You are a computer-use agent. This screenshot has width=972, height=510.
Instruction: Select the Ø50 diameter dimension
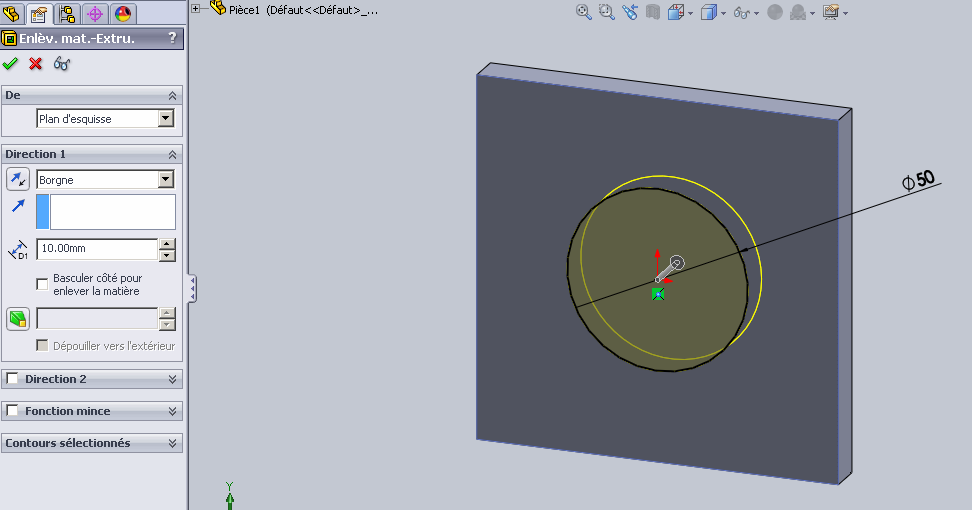click(x=918, y=180)
